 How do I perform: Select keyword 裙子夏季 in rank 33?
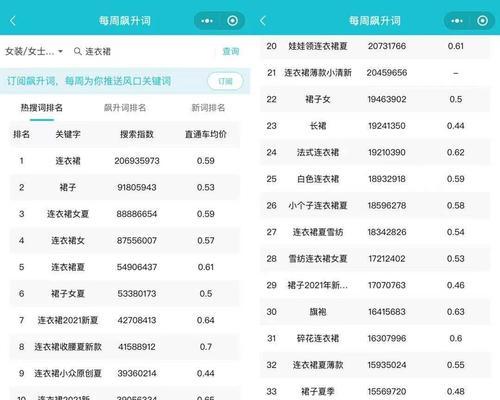(x=318, y=391)
